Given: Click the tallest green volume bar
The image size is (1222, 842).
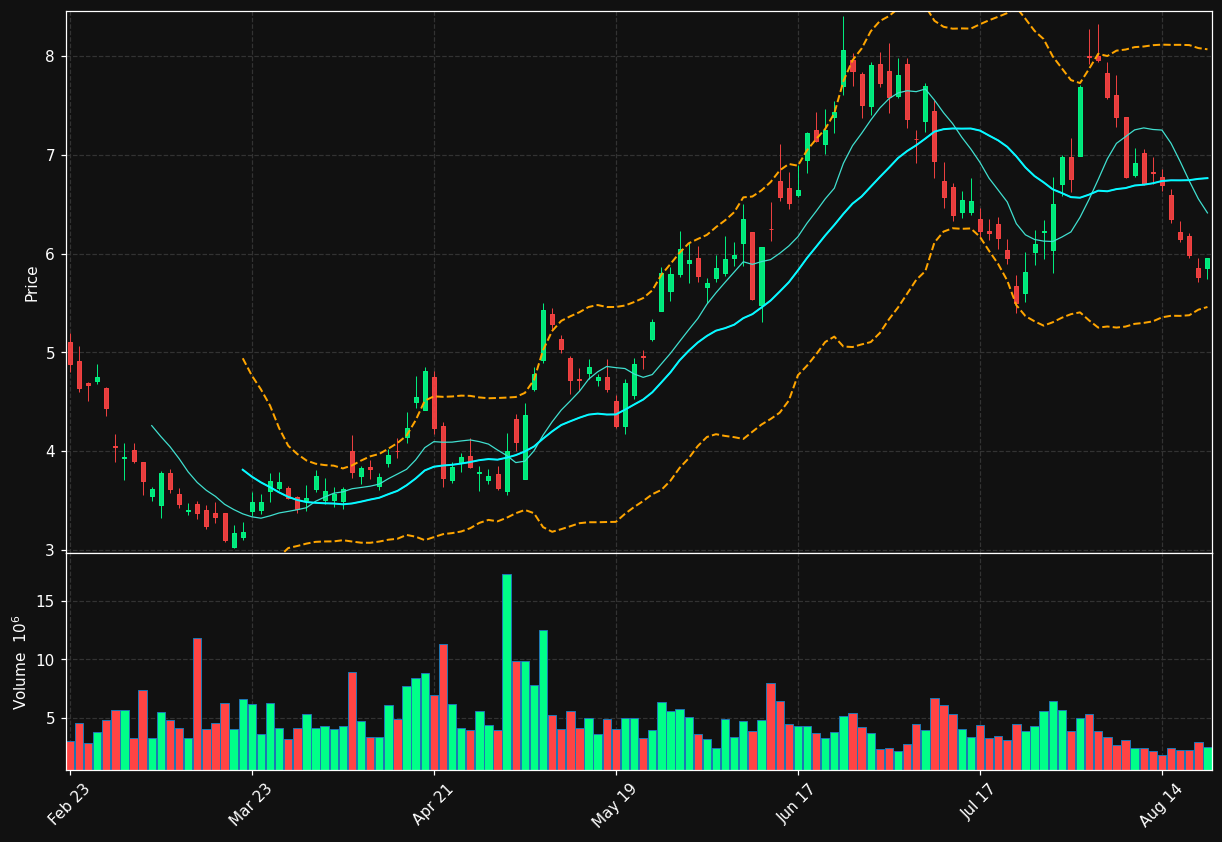Looking at the screenshot, I should 507,672.
